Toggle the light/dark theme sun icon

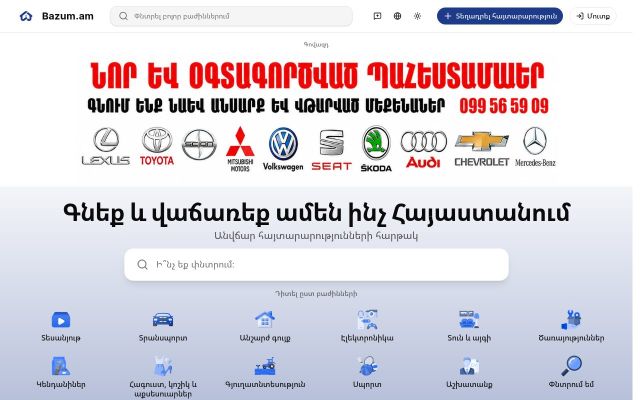(x=417, y=16)
